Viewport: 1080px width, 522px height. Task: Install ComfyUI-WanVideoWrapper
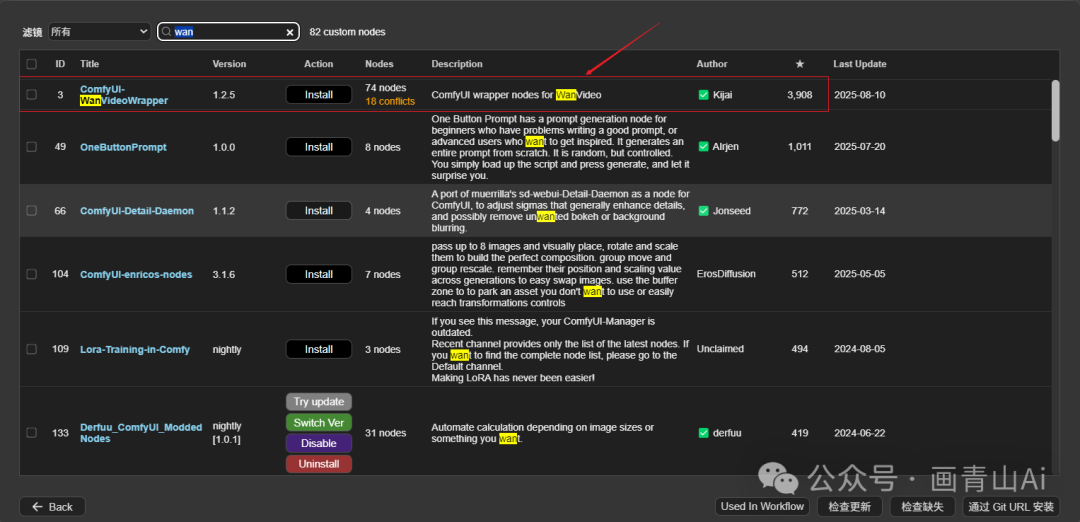tap(319, 95)
